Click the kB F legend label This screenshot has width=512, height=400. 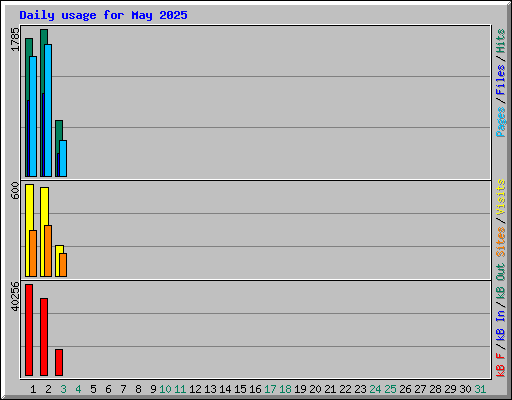coord(501,365)
